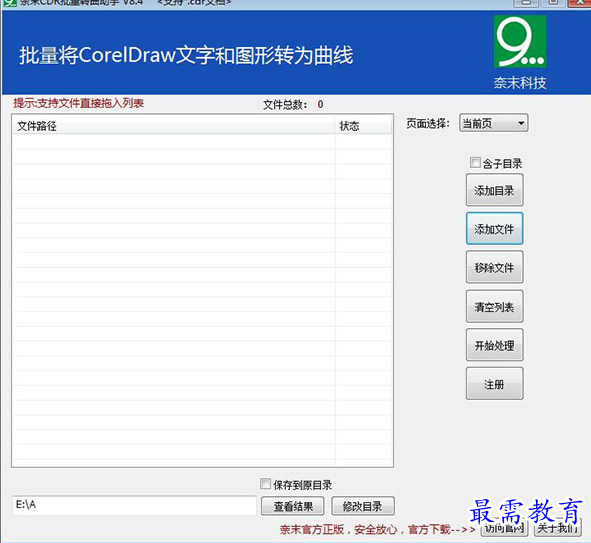This screenshot has width=591, height=543.
Task: Click the 添加目录 button
Action: tap(495, 190)
